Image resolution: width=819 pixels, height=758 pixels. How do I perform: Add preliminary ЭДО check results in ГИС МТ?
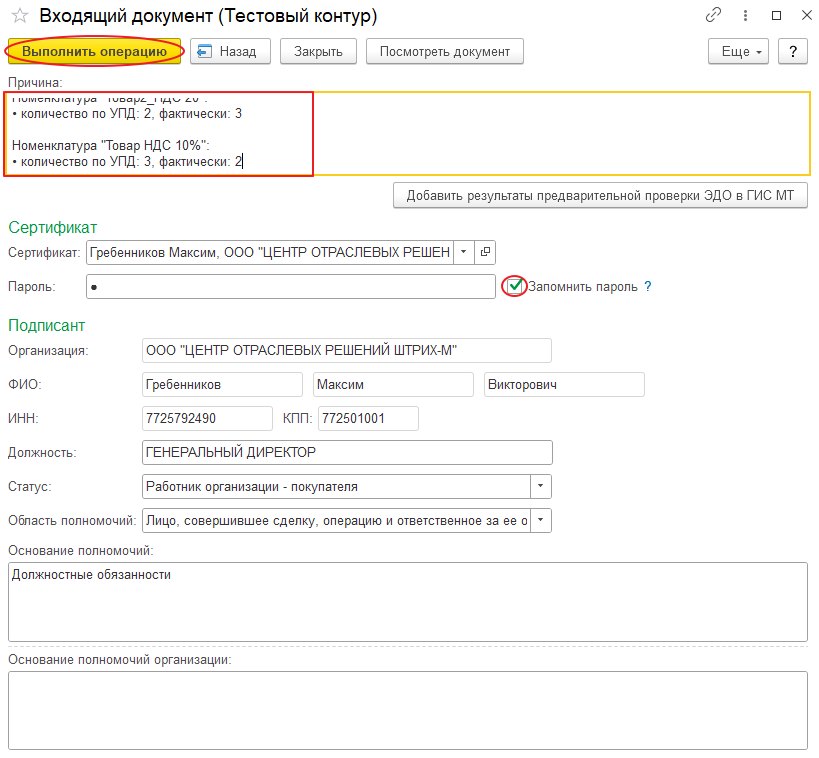point(600,195)
